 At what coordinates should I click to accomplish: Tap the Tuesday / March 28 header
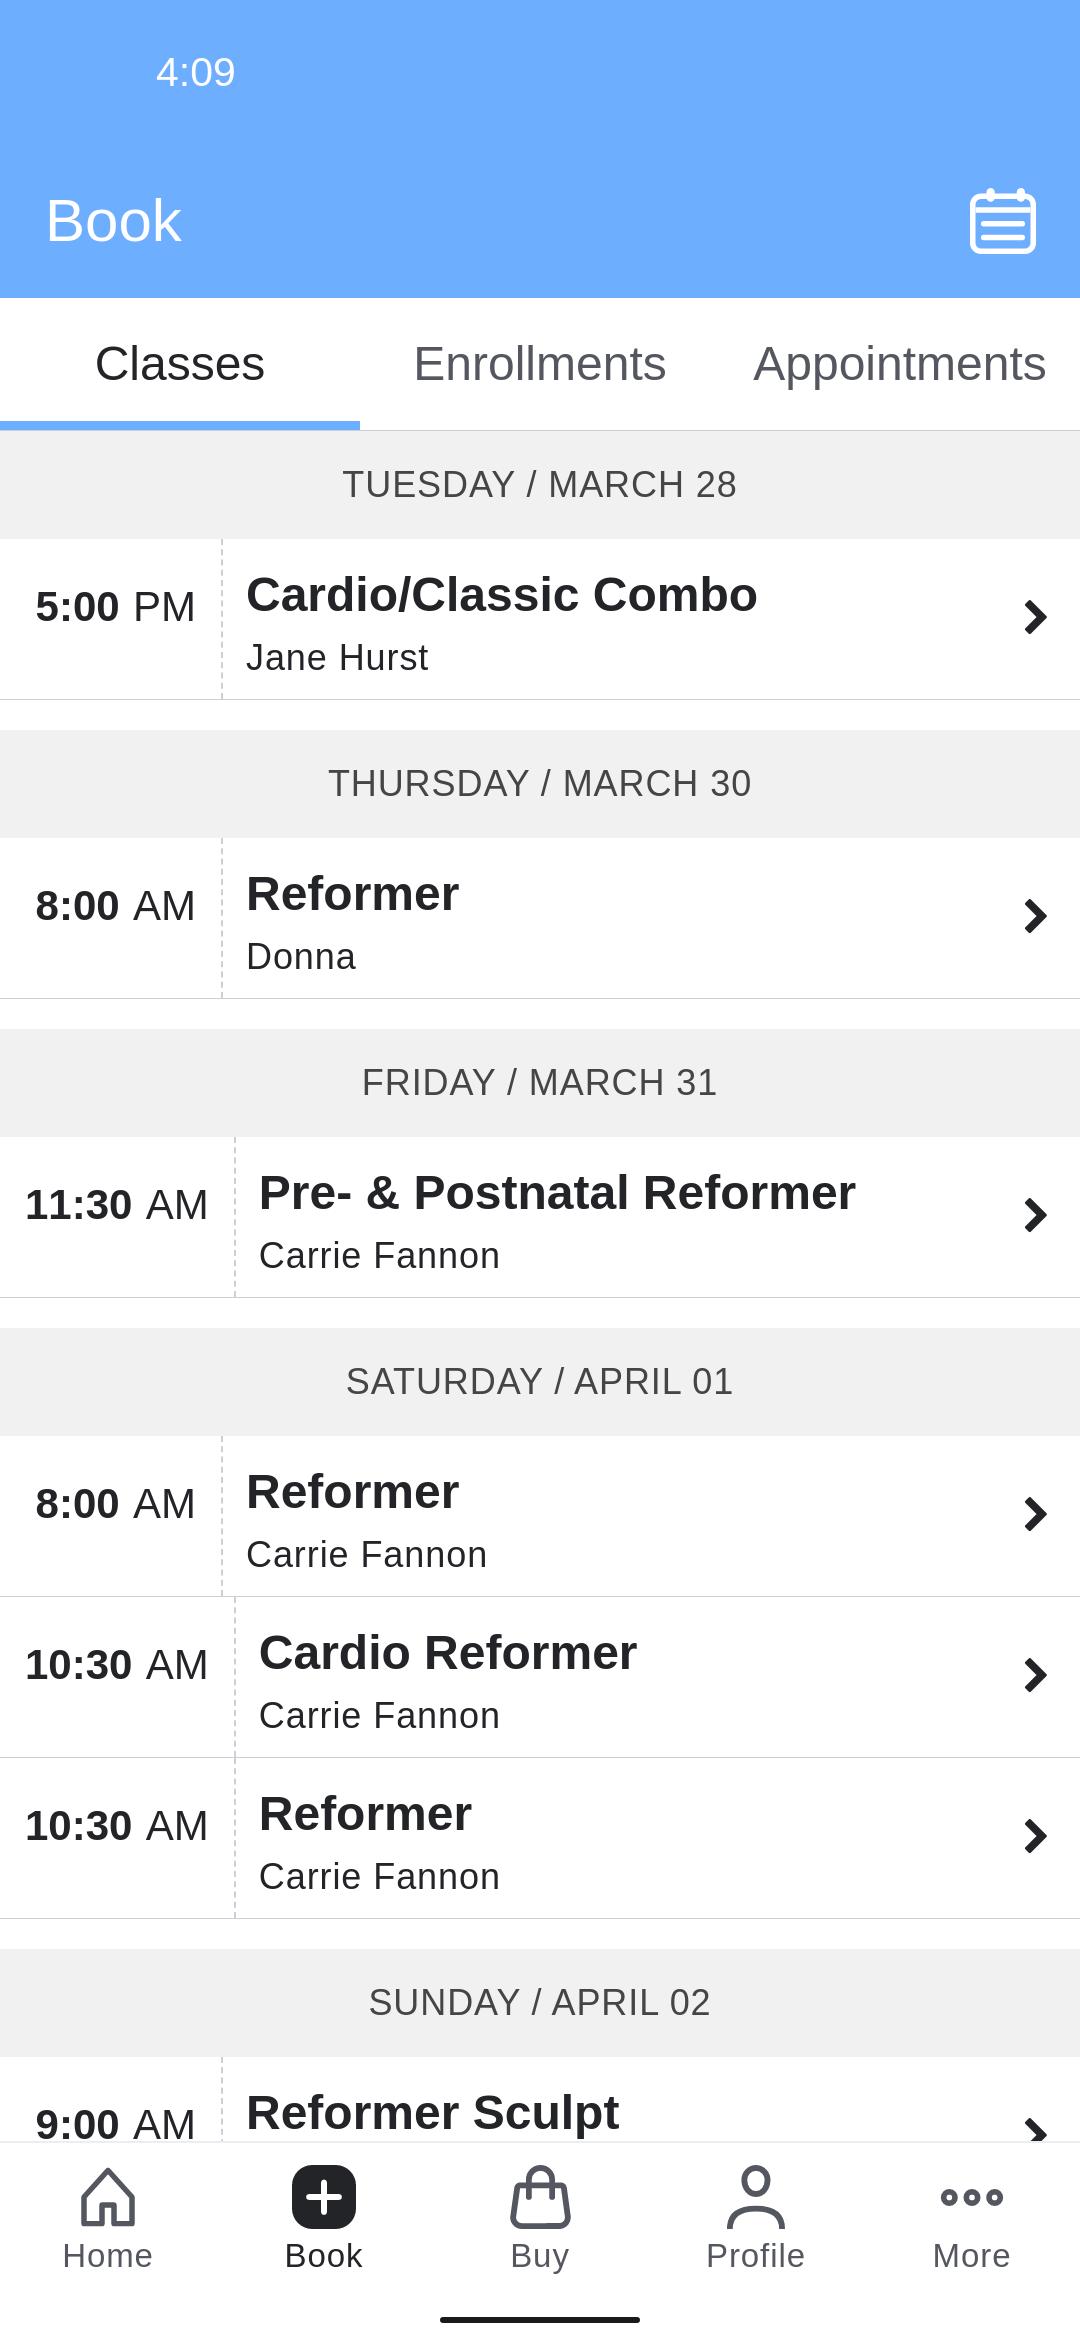(540, 485)
